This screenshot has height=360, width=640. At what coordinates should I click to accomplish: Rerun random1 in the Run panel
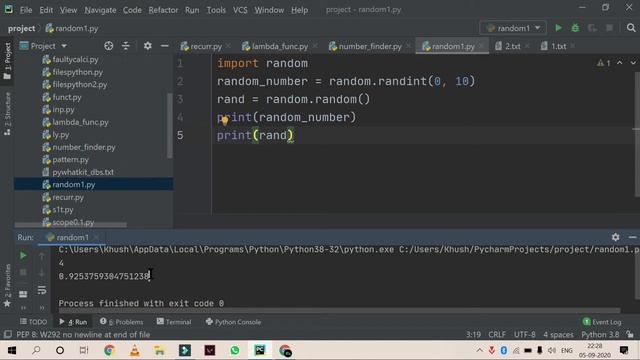23,256
